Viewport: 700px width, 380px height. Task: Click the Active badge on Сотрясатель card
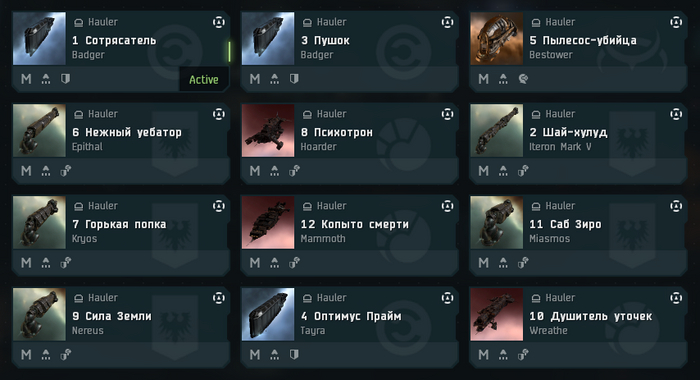(x=204, y=79)
